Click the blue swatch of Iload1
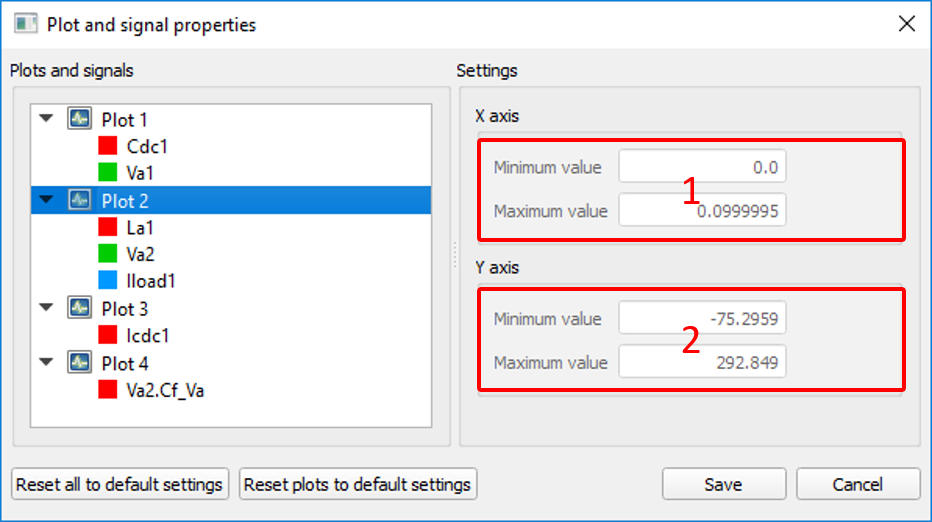 [108, 281]
